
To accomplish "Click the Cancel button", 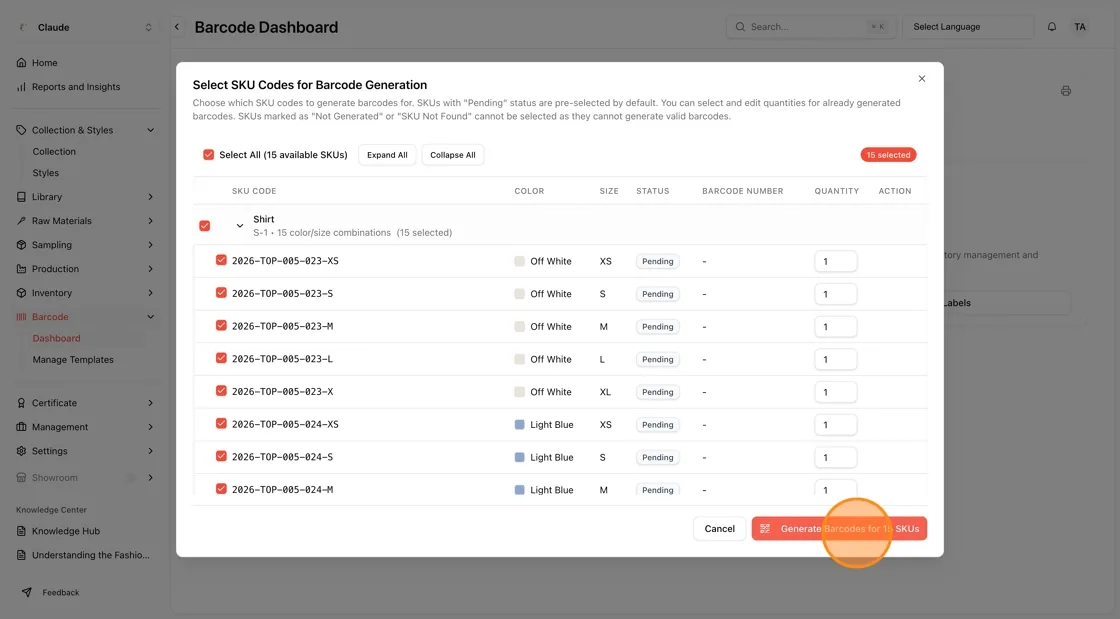I will click(x=719, y=529).
